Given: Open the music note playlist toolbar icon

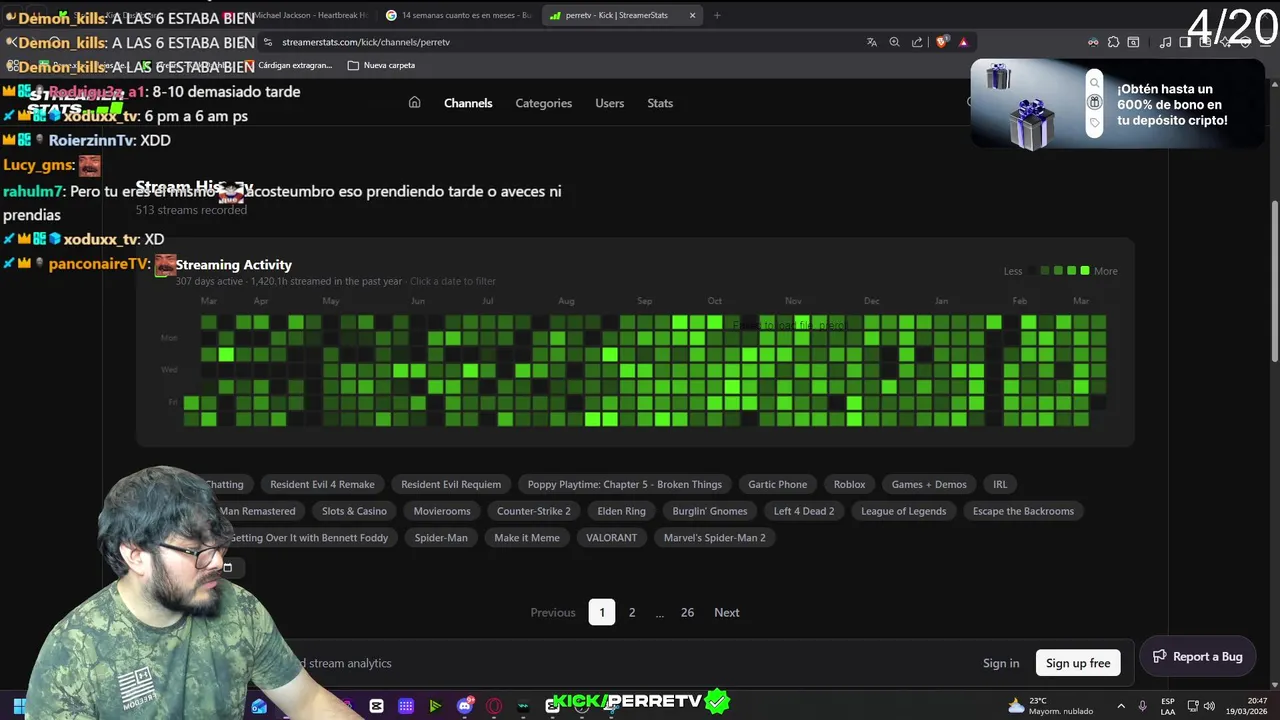Looking at the screenshot, I should tap(1165, 42).
